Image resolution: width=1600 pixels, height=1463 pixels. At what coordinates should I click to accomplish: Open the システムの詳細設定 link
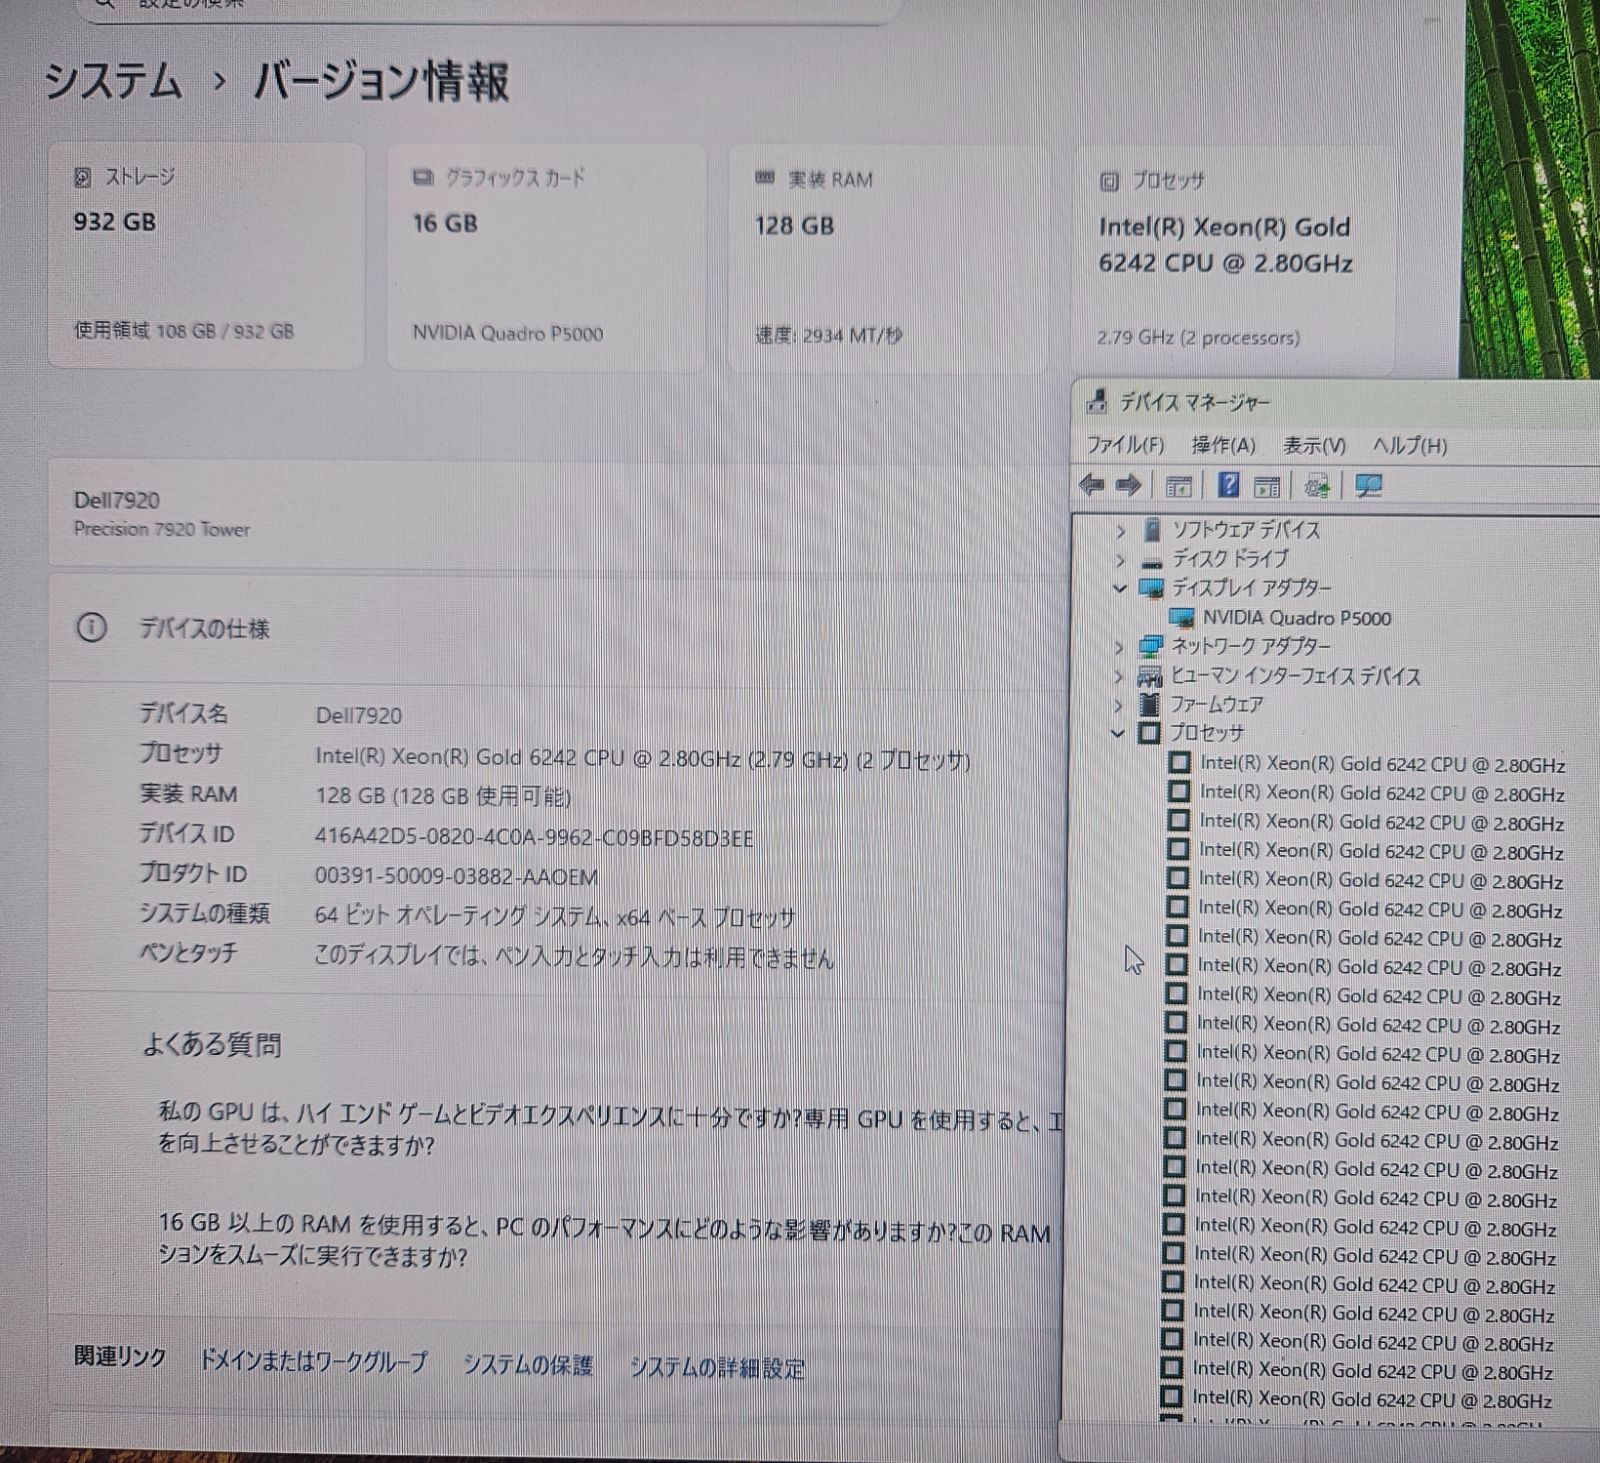(717, 1367)
